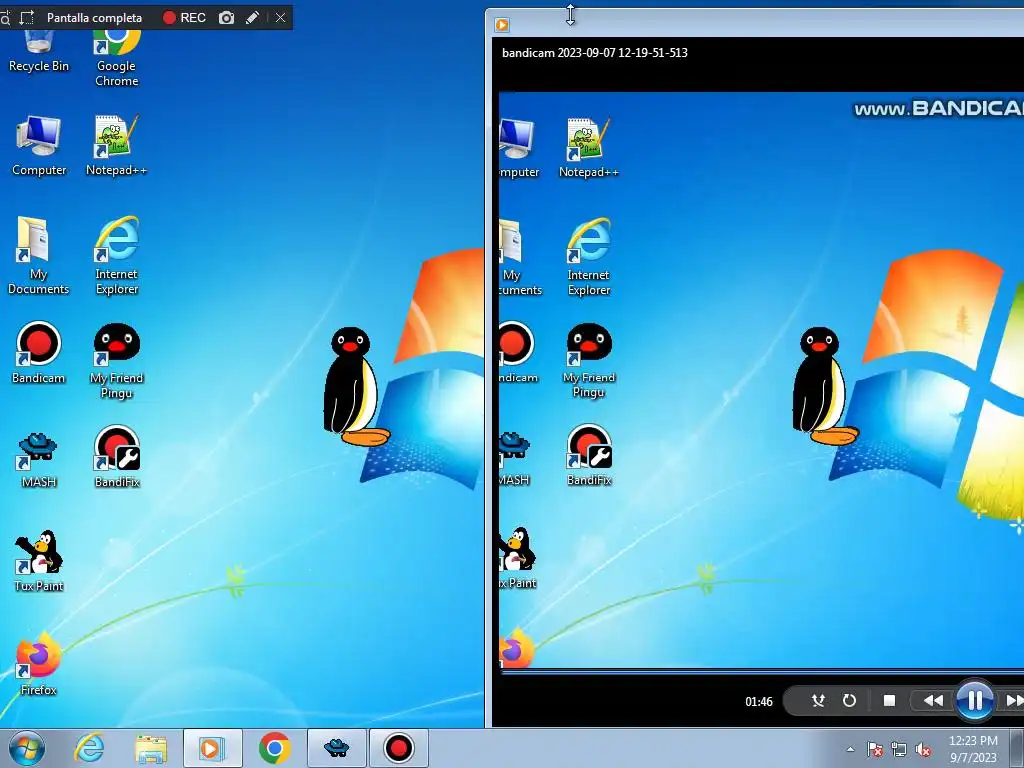This screenshot has height=768, width=1024.
Task: Select the Google Chrome desktop shortcut
Action: click(x=116, y=59)
